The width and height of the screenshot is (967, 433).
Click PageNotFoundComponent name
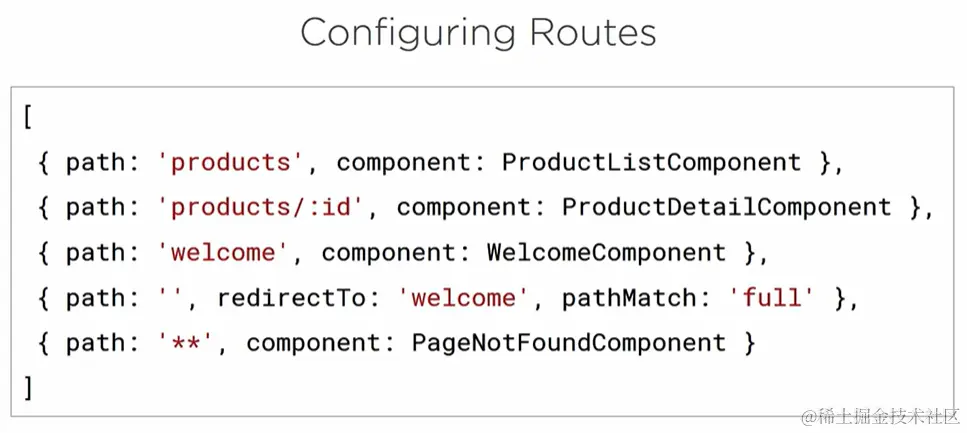pyautogui.click(x=569, y=344)
